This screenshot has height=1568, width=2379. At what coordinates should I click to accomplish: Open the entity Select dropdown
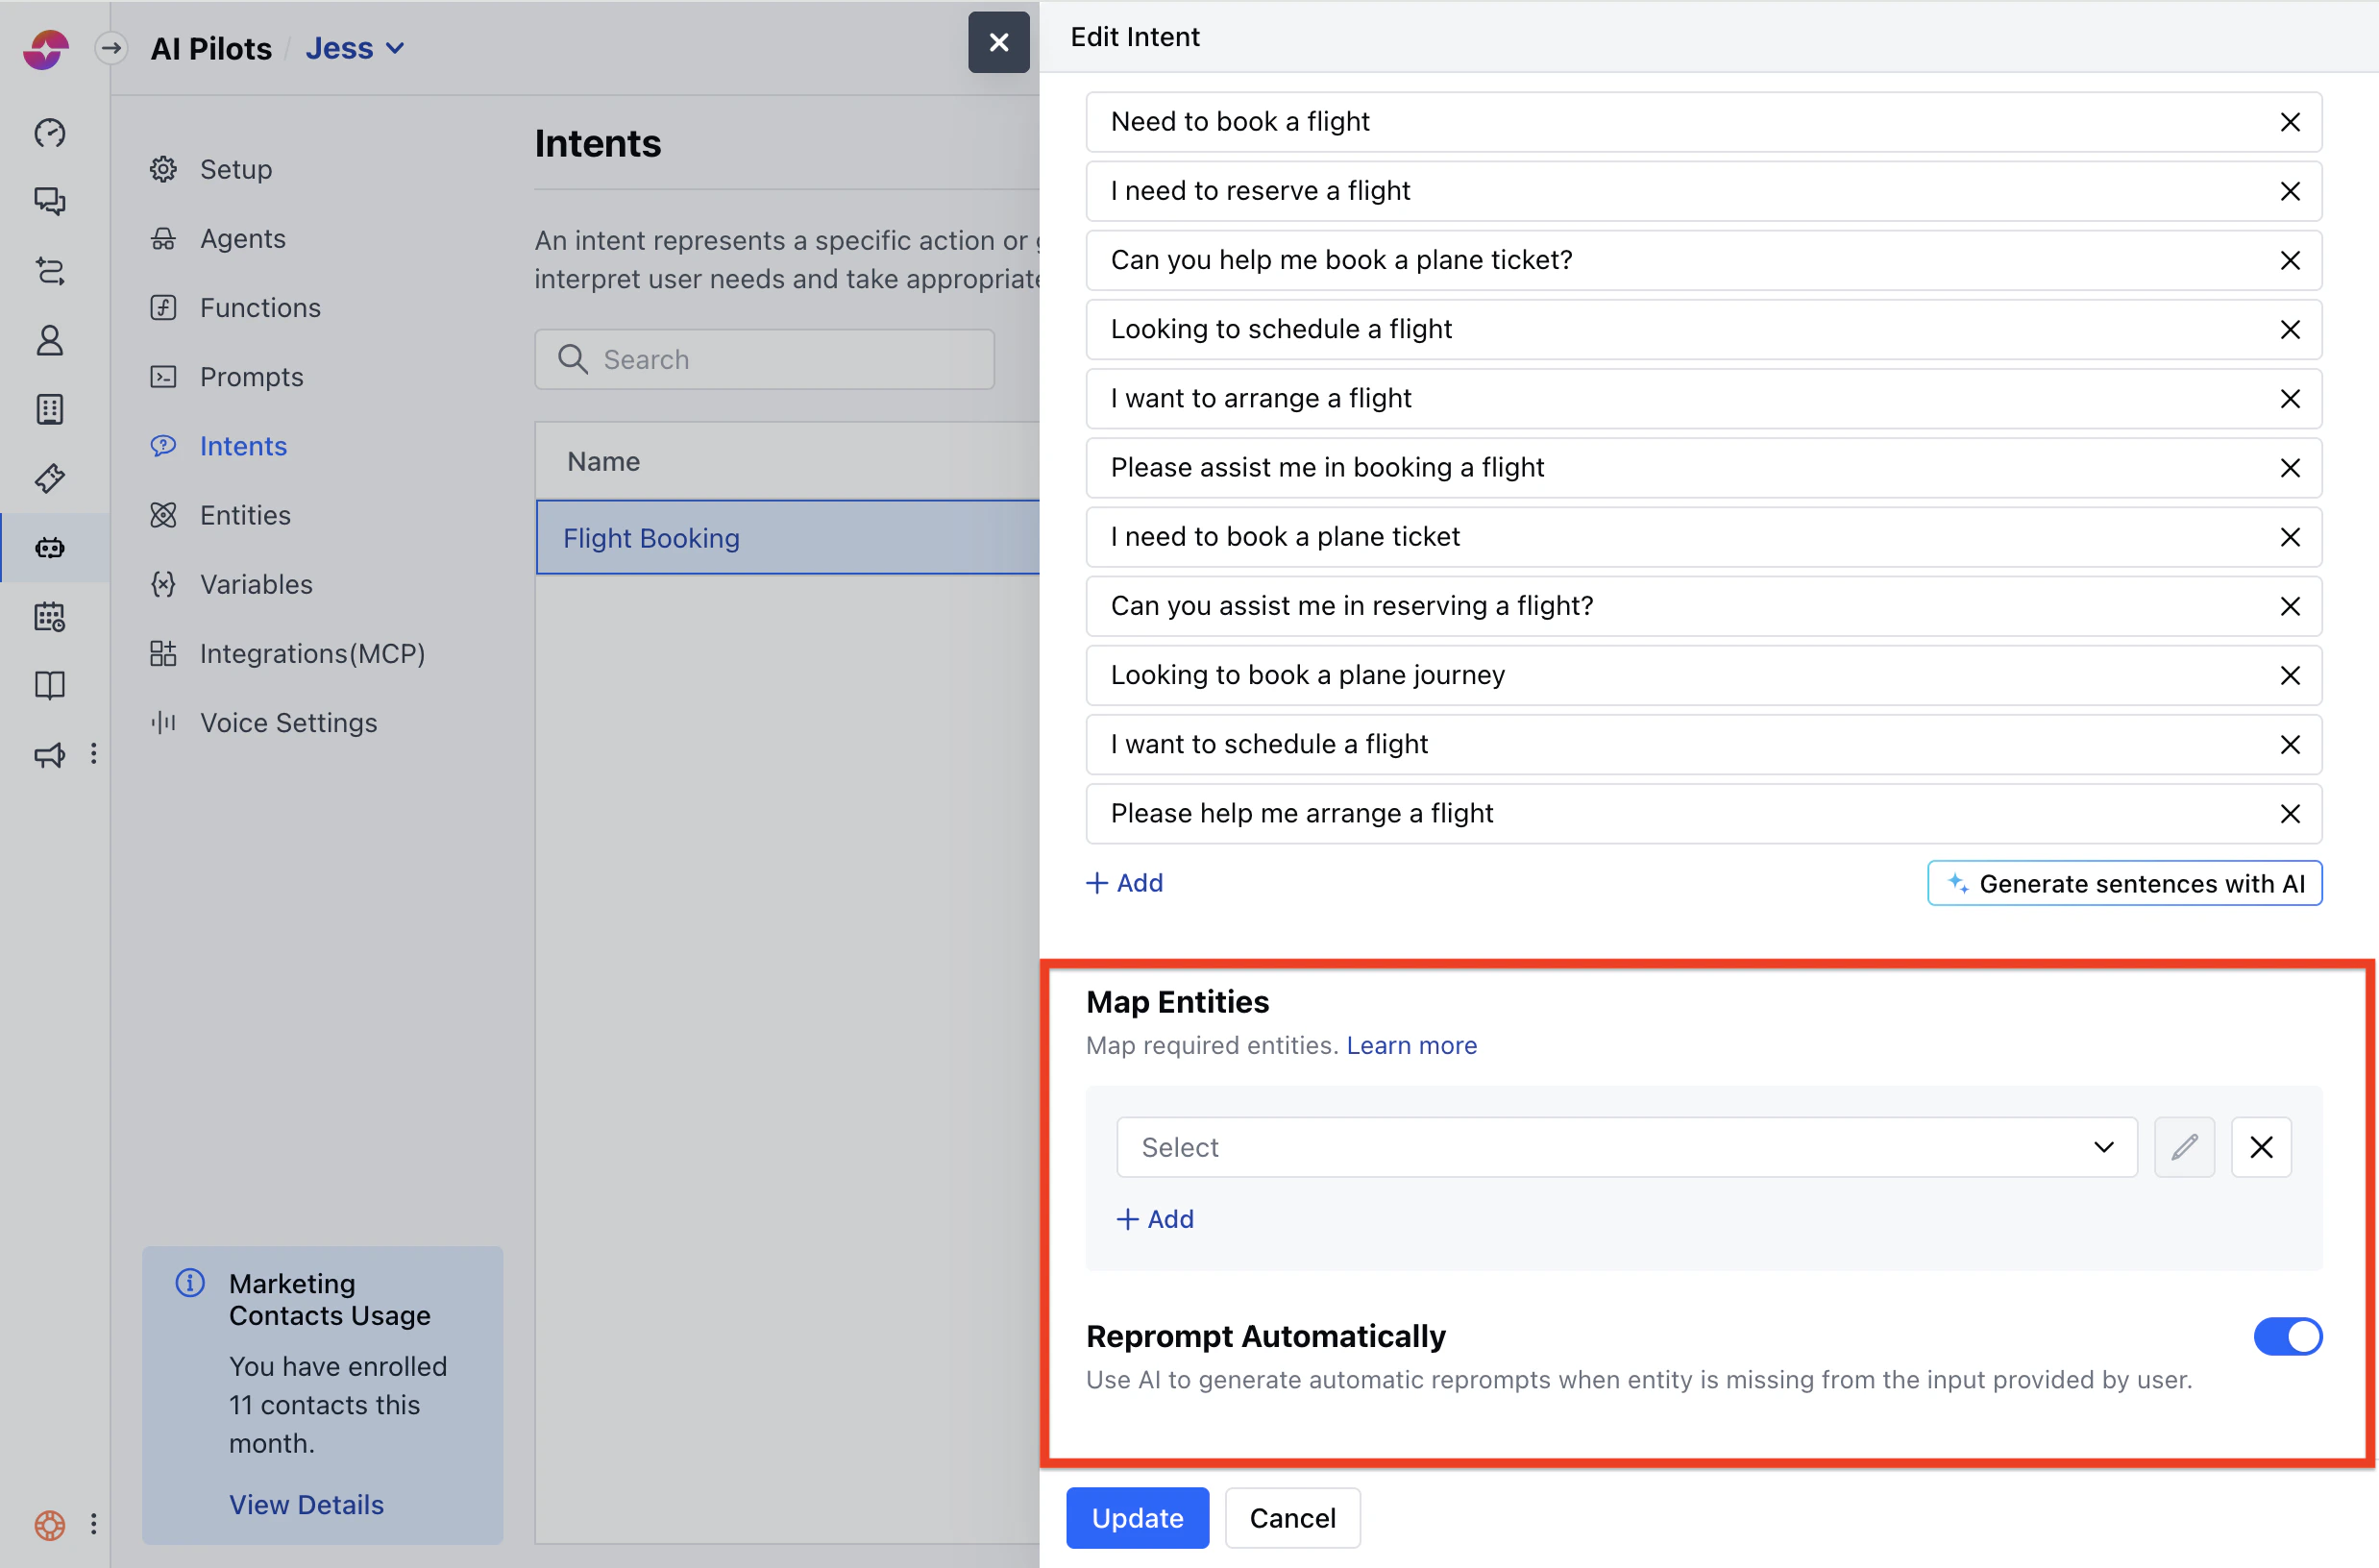pyautogui.click(x=1625, y=1146)
